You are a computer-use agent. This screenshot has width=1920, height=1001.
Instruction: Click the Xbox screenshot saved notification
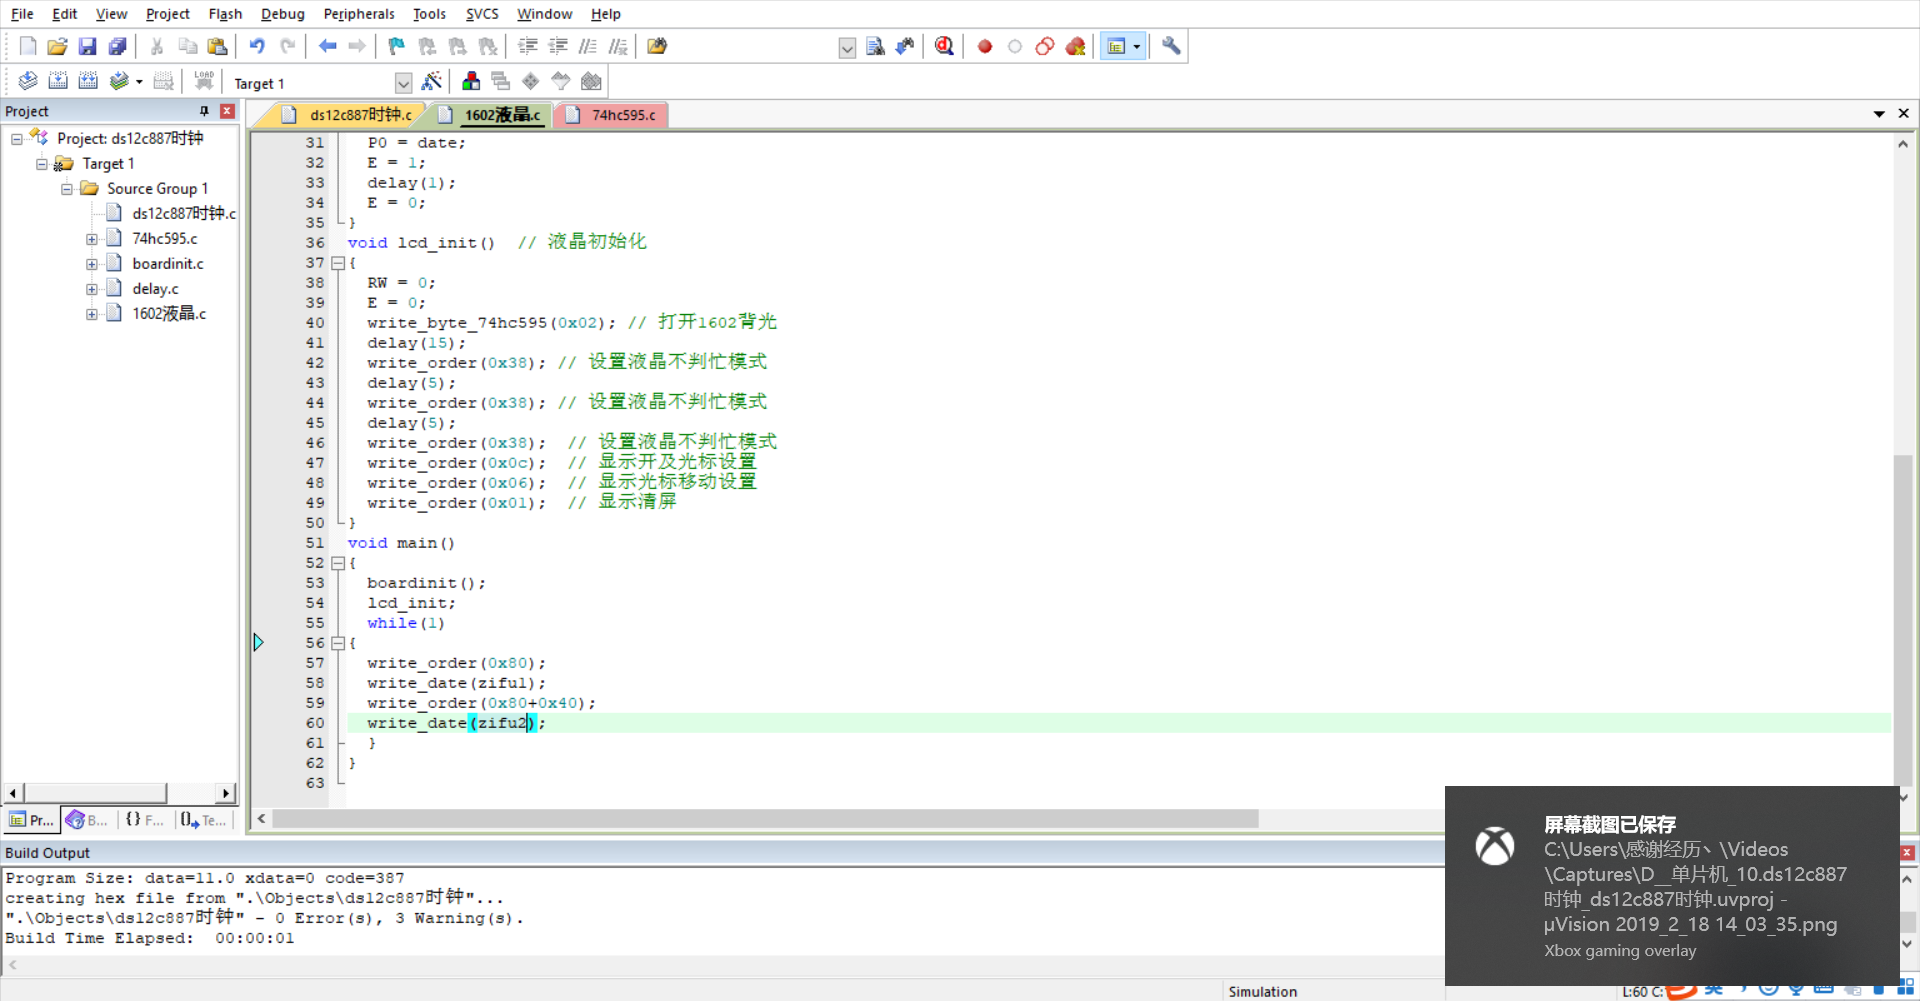click(1672, 886)
